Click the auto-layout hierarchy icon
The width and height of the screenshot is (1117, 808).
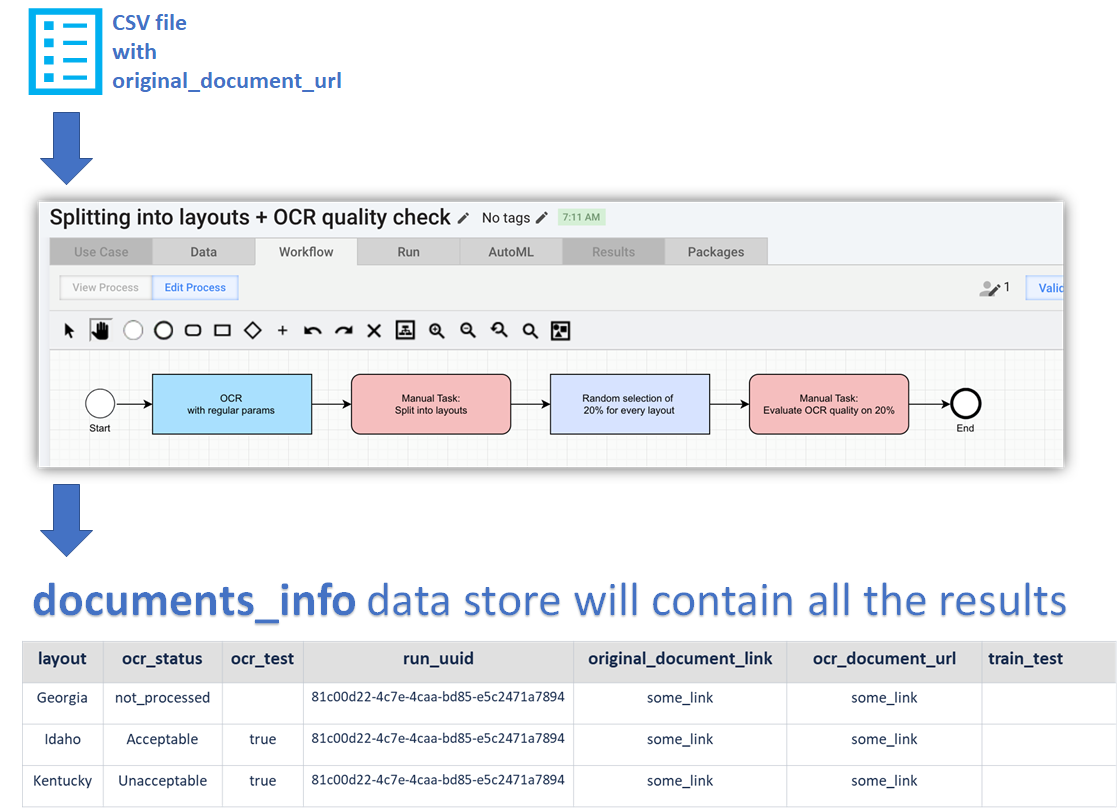click(405, 330)
